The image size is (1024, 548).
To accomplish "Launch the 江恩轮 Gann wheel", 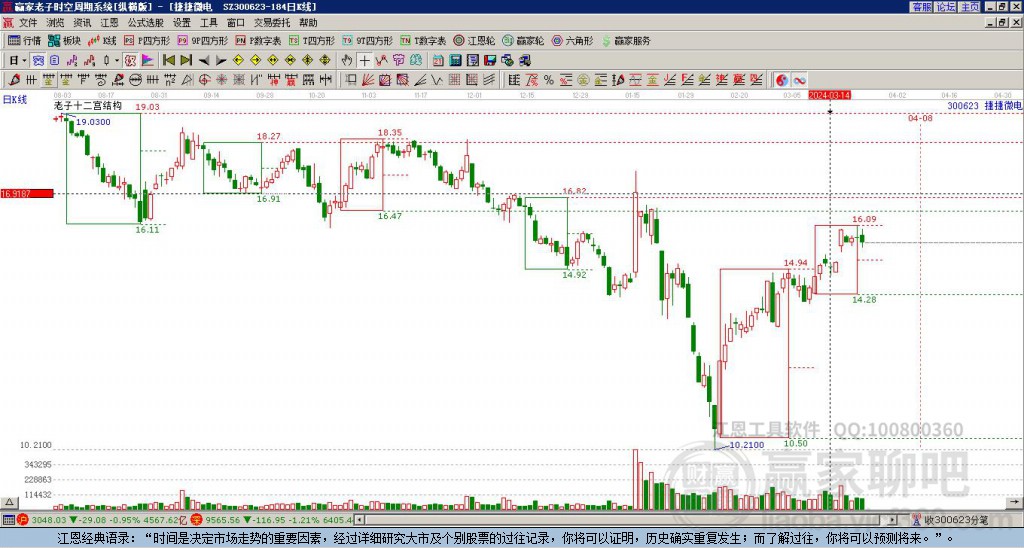I will 474,40.
